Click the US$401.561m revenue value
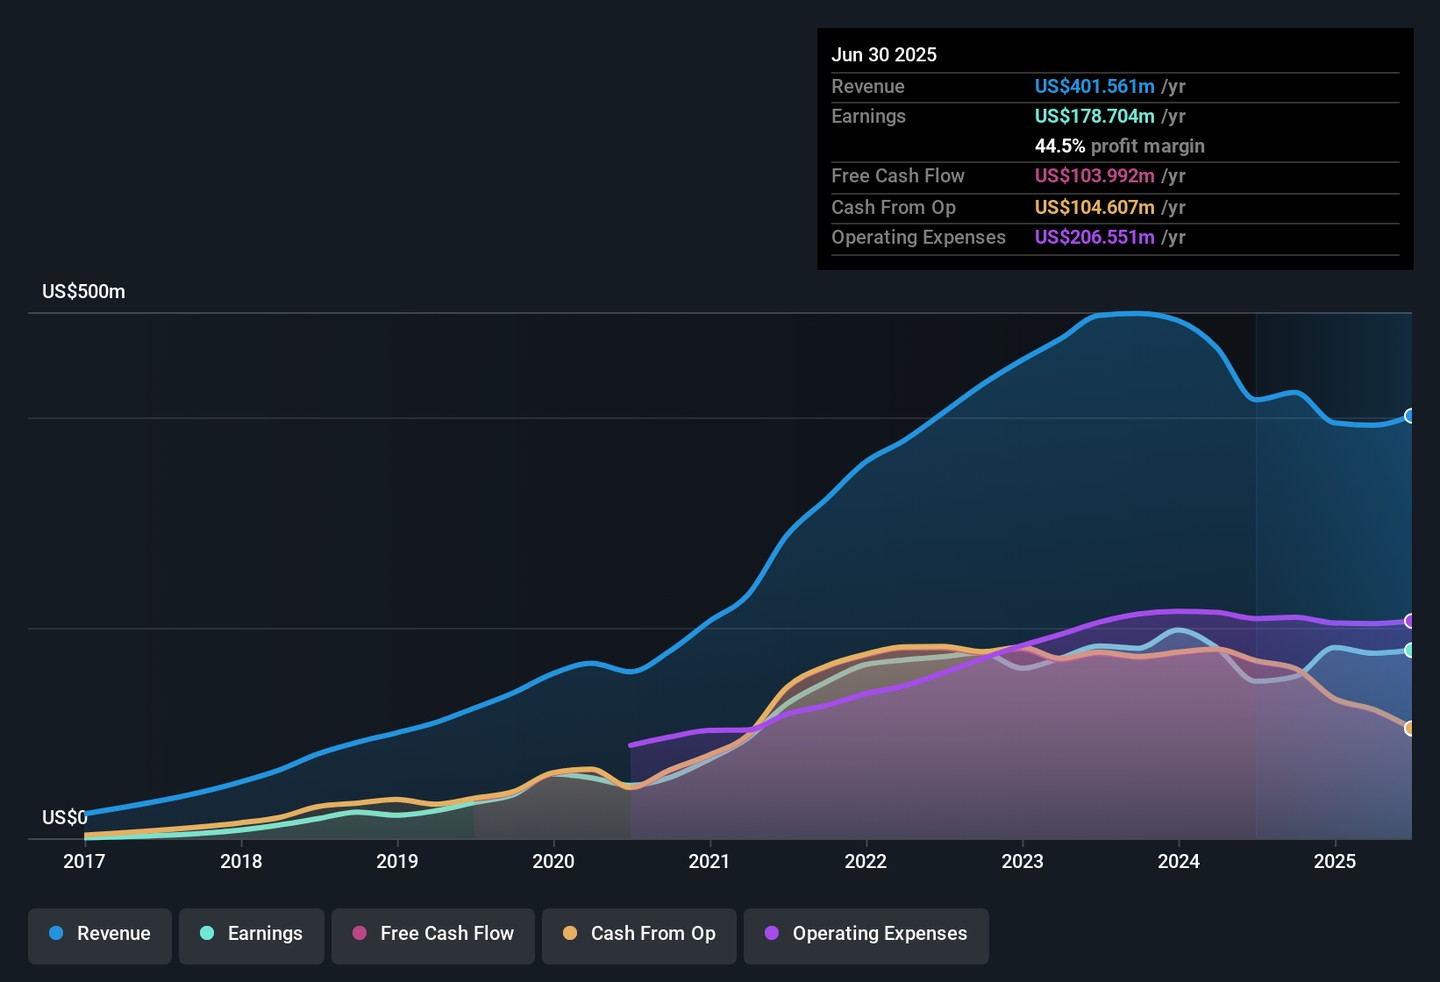Screen dimensions: 1440x982 (1094, 87)
